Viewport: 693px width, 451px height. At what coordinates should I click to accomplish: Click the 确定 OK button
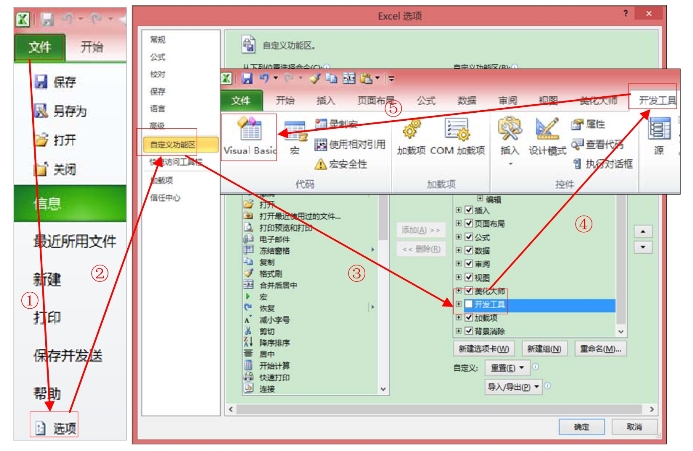coord(582,427)
